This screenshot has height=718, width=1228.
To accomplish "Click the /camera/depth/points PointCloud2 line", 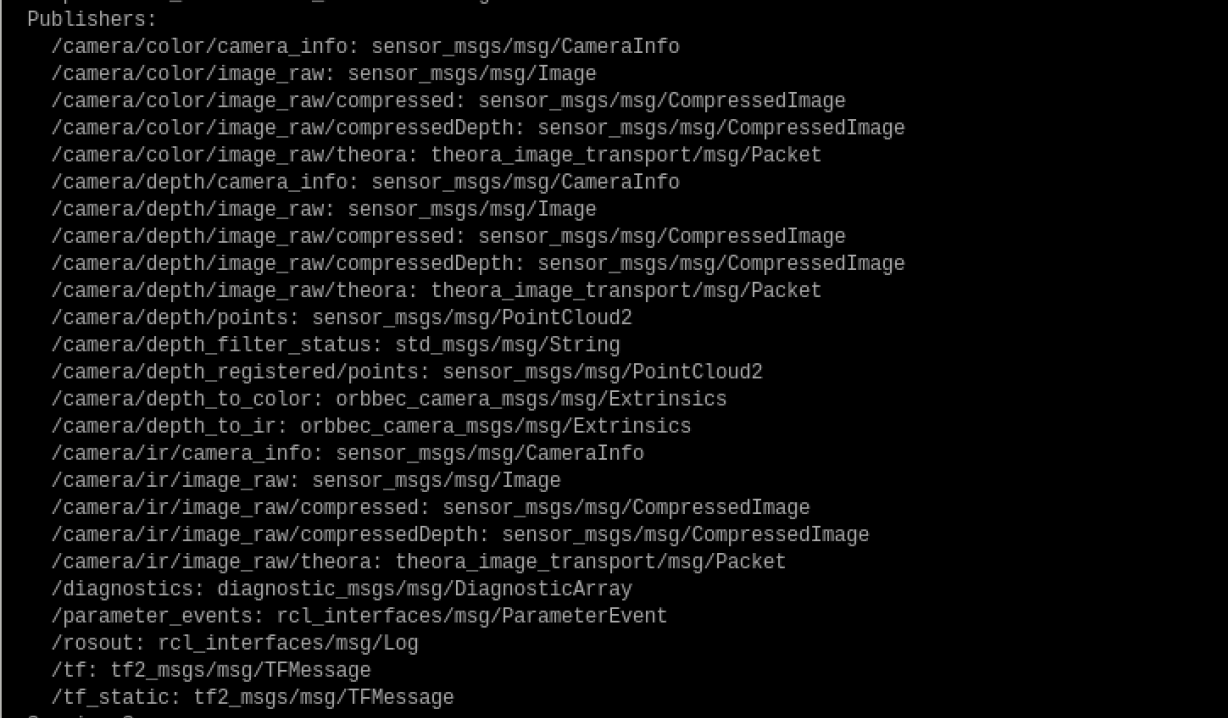I will coord(341,317).
